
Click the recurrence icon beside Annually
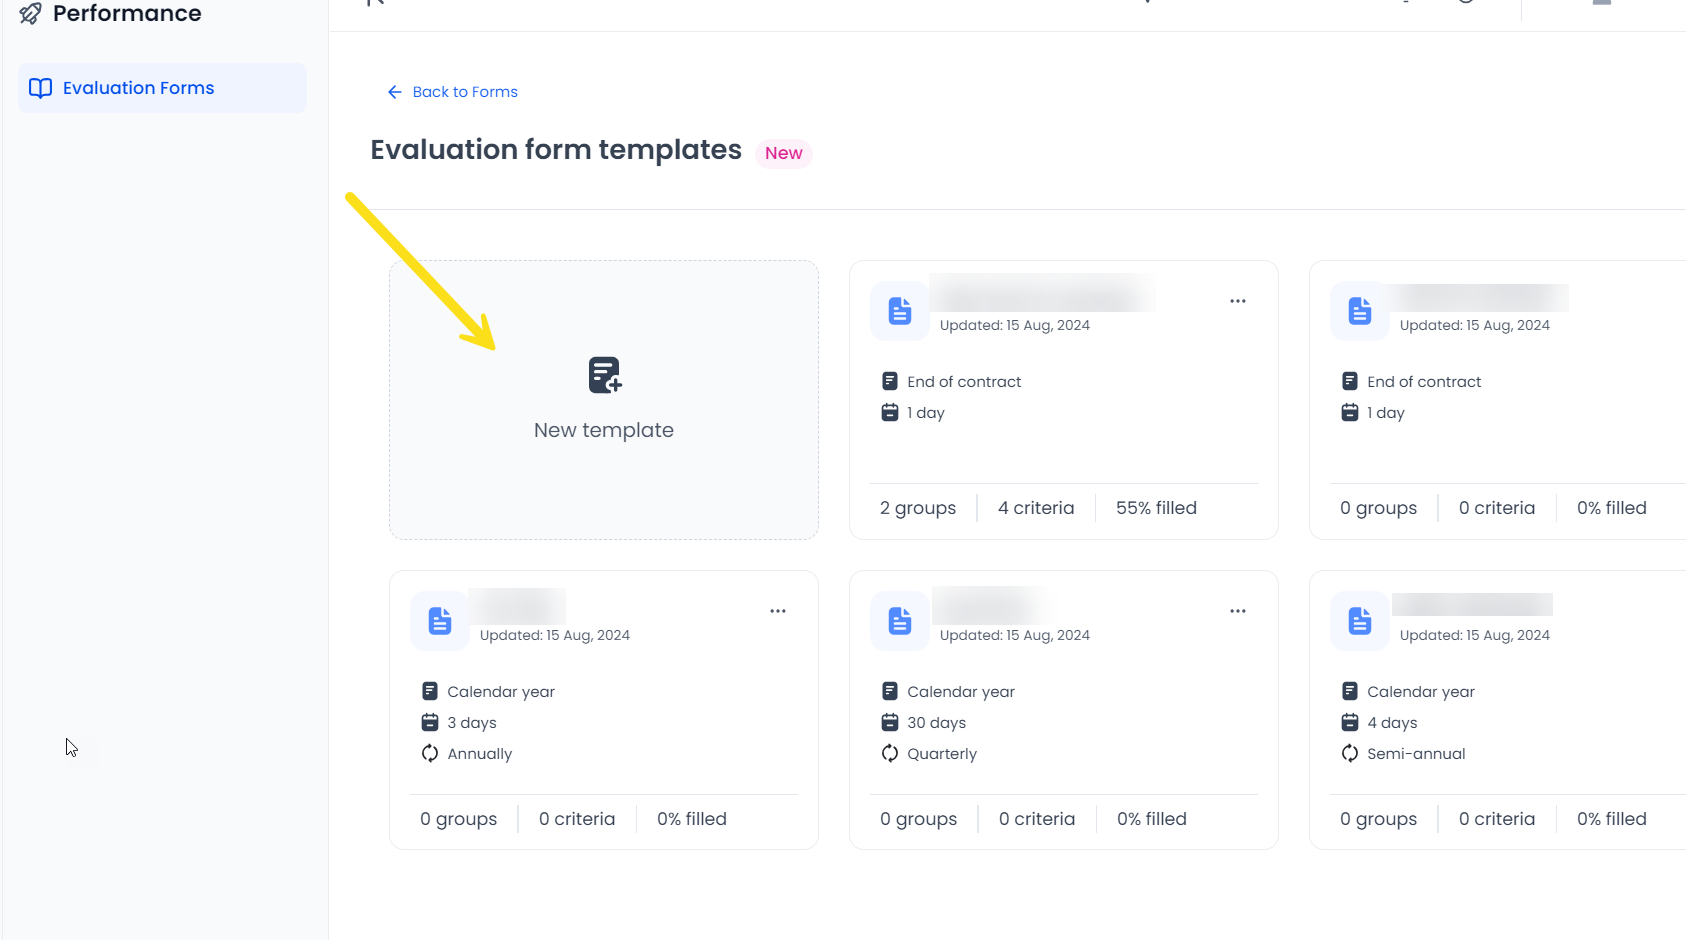tap(430, 753)
